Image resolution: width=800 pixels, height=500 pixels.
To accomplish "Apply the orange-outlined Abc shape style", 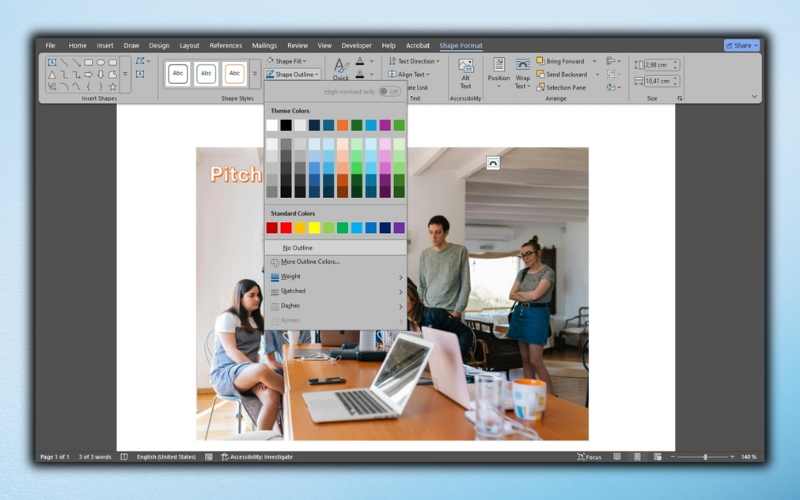I will pos(234,73).
